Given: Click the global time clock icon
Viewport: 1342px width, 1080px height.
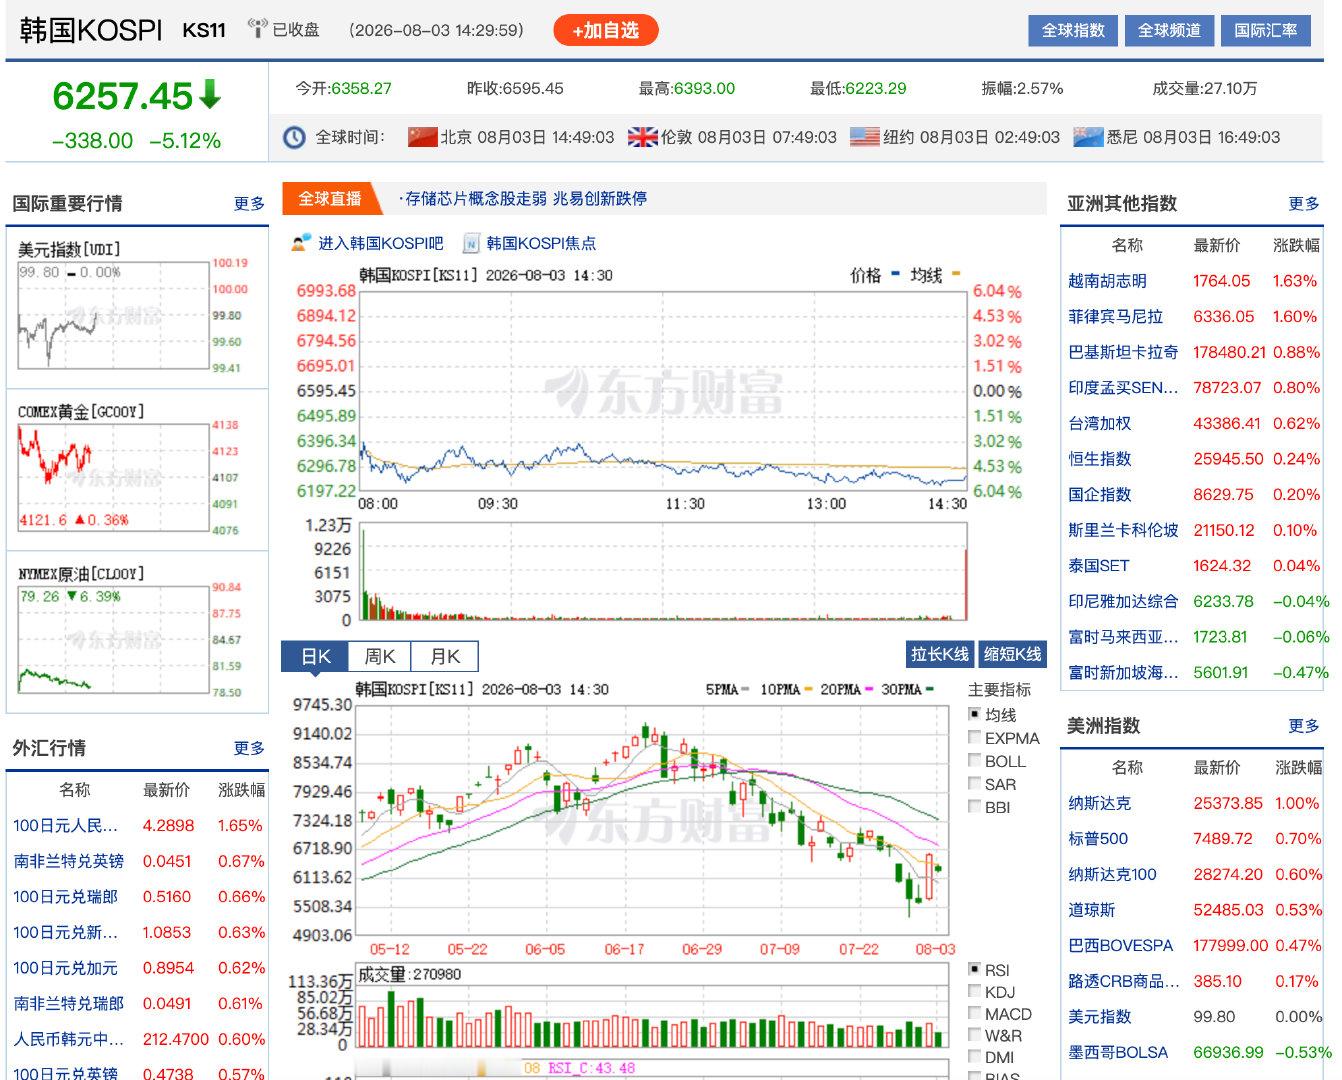Looking at the screenshot, I should [x=294, y=137].
